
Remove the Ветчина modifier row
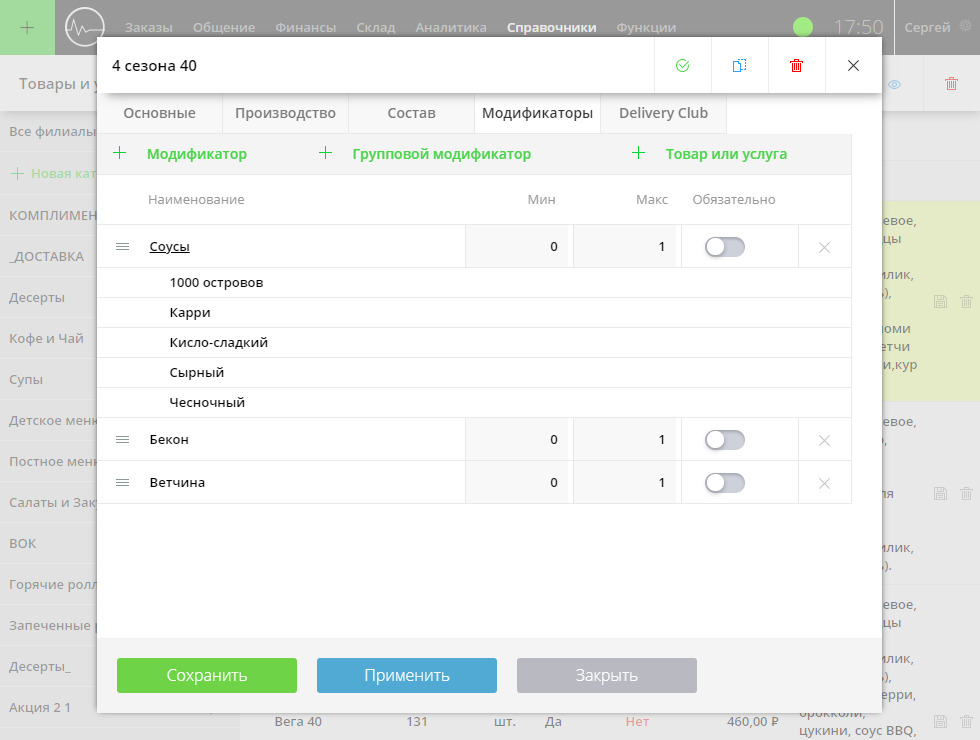click(x=824, y=484)
